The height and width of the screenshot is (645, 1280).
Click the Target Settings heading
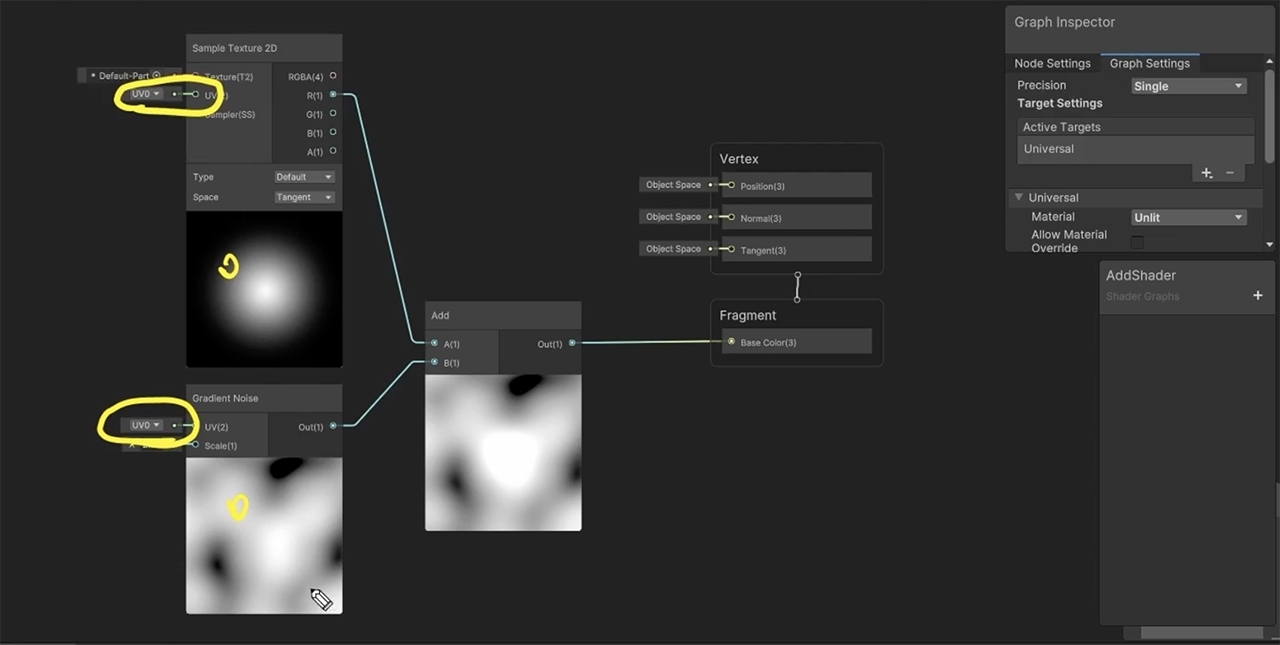[1060, 103]
